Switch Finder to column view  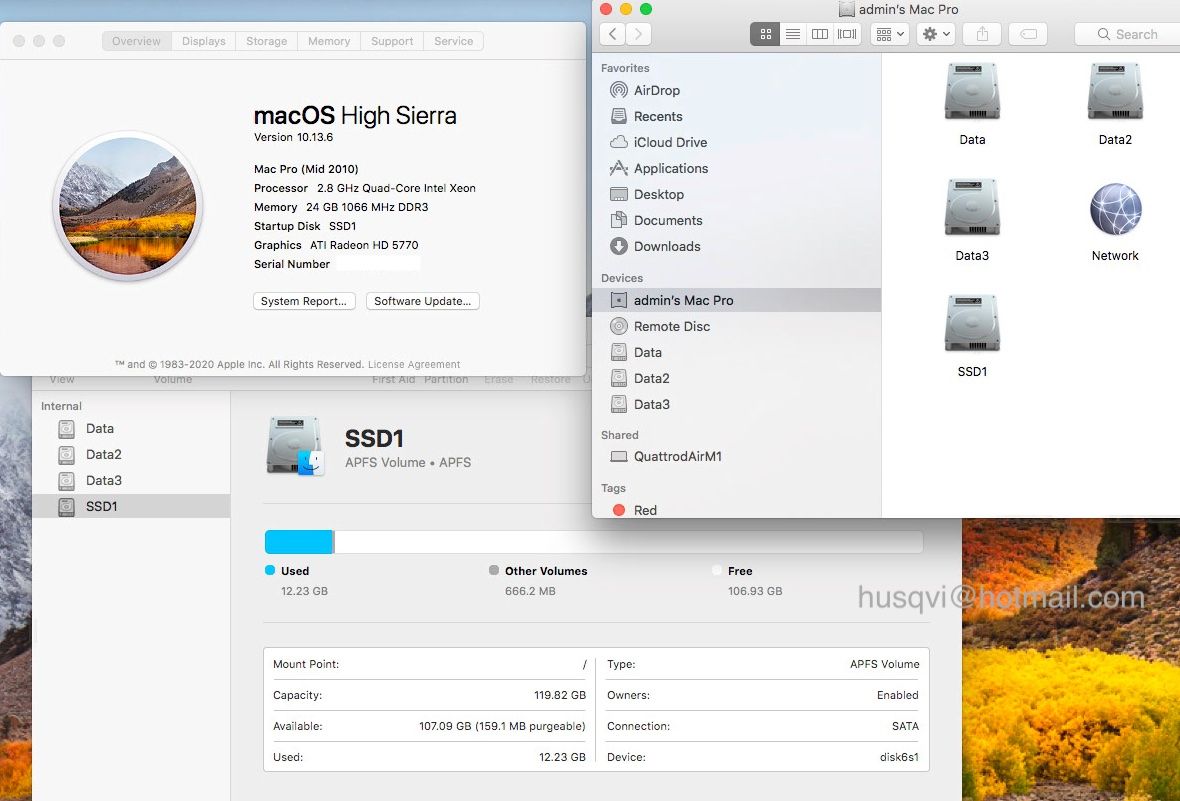tap(820, 34)
